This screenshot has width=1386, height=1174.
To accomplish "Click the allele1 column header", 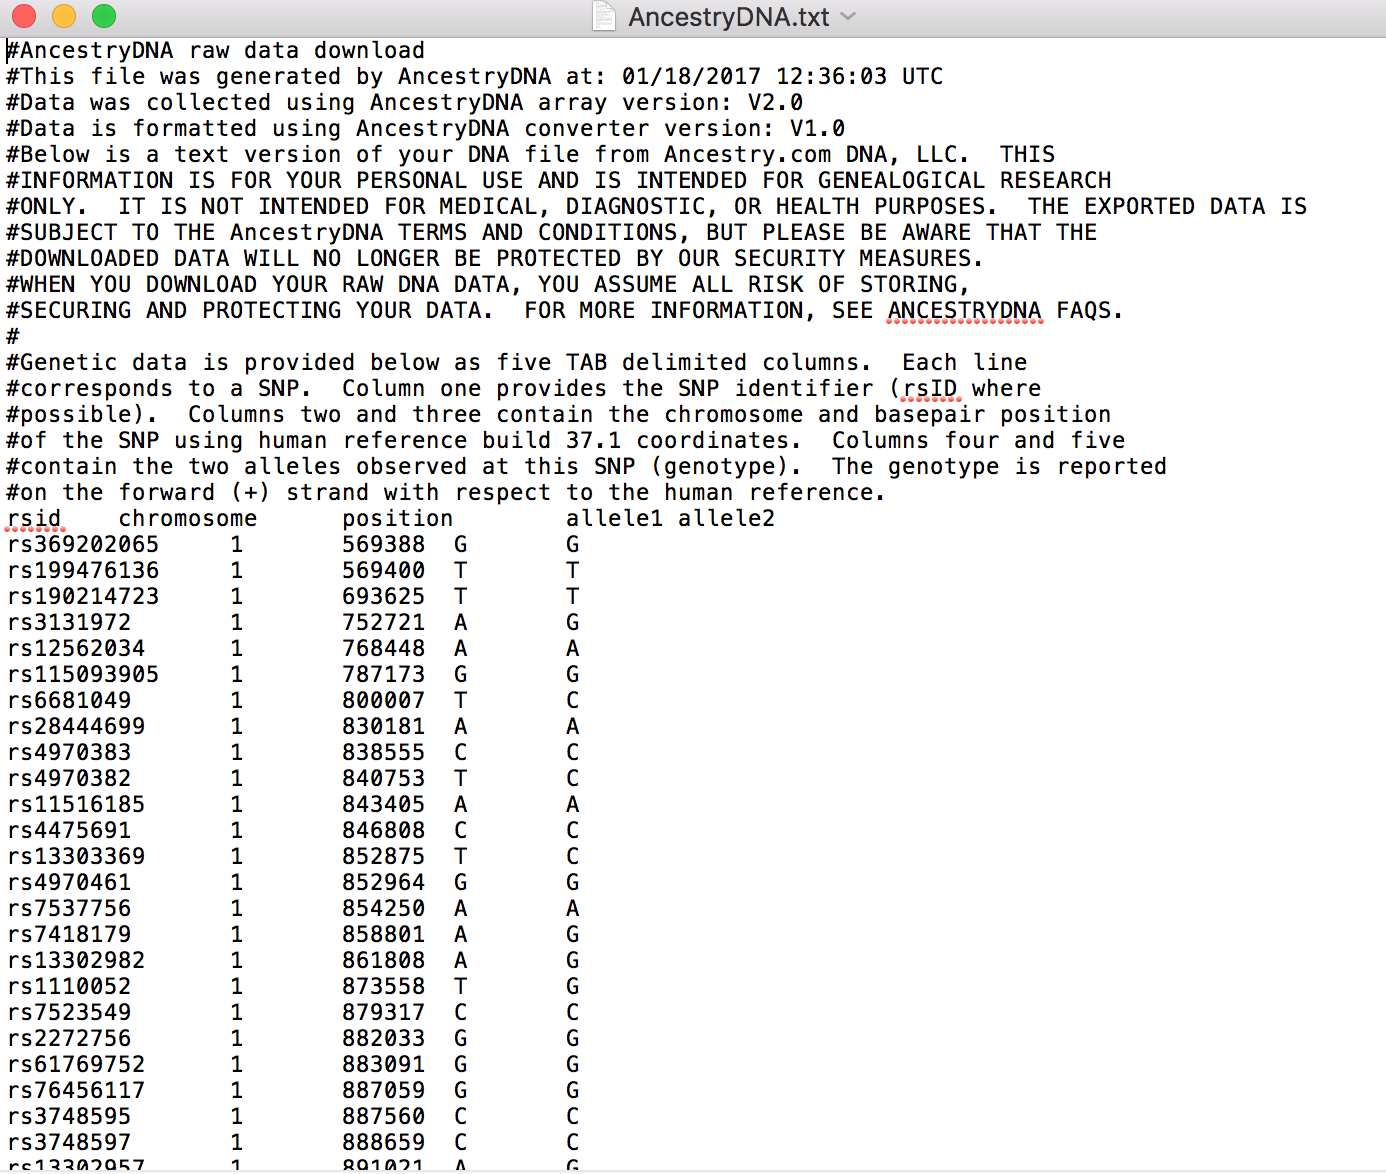I will [615, 518].
